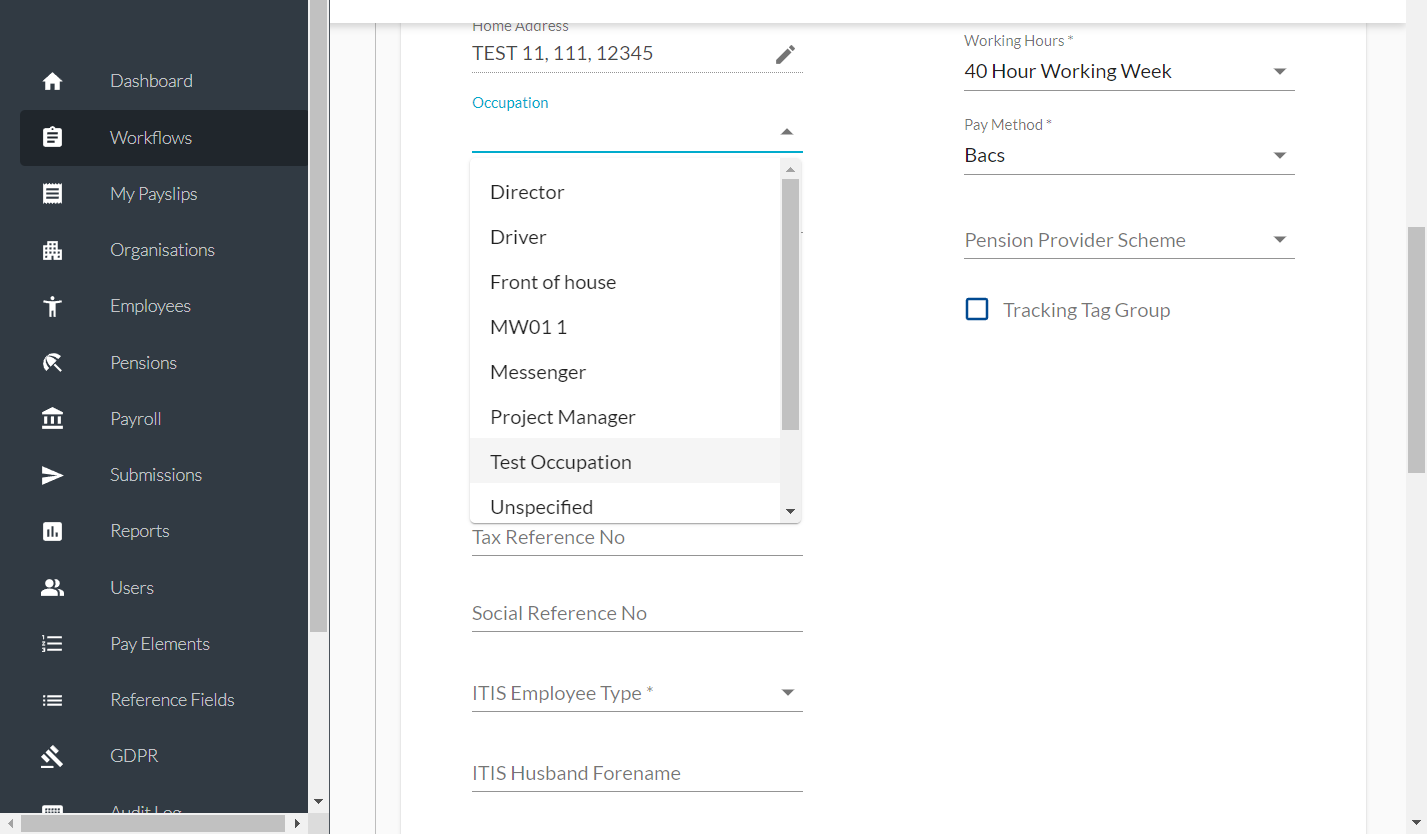The height and width of the screenshot is (834, 1427).
Task: Pick the Front of house option
Action: coord(625,282)
